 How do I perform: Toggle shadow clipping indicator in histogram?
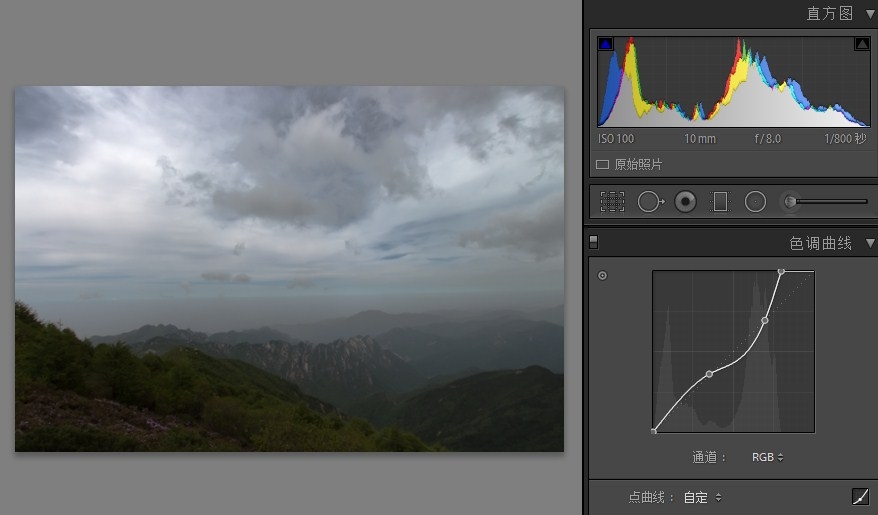coord(605,44)
